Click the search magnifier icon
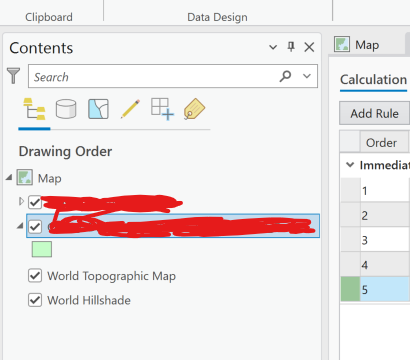This screenshot has height=360, width=410. pos(285,76)
